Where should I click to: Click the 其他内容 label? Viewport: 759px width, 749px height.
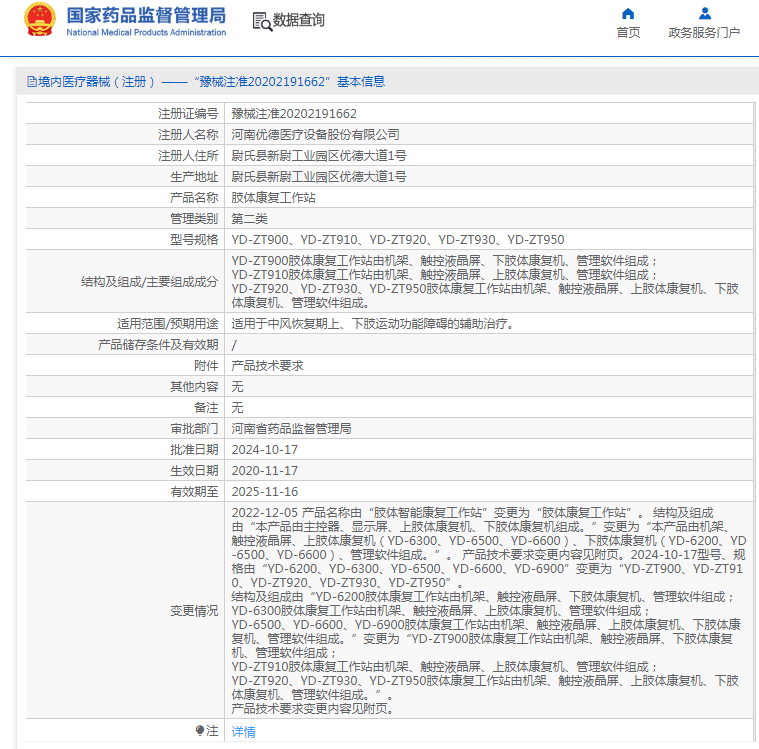tap(194, 386)
